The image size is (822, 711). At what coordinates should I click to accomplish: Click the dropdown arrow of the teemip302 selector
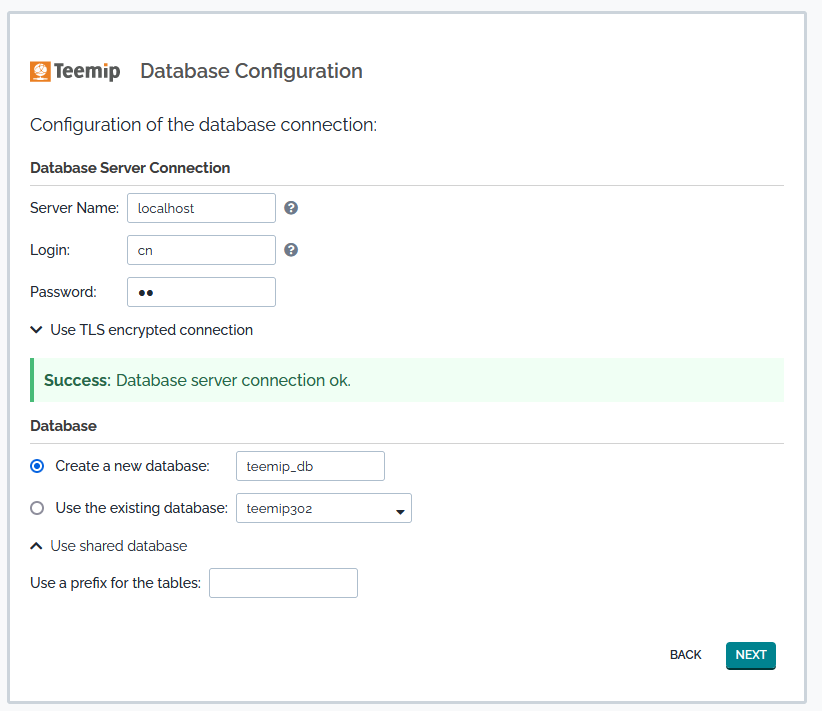click(400, 511)
